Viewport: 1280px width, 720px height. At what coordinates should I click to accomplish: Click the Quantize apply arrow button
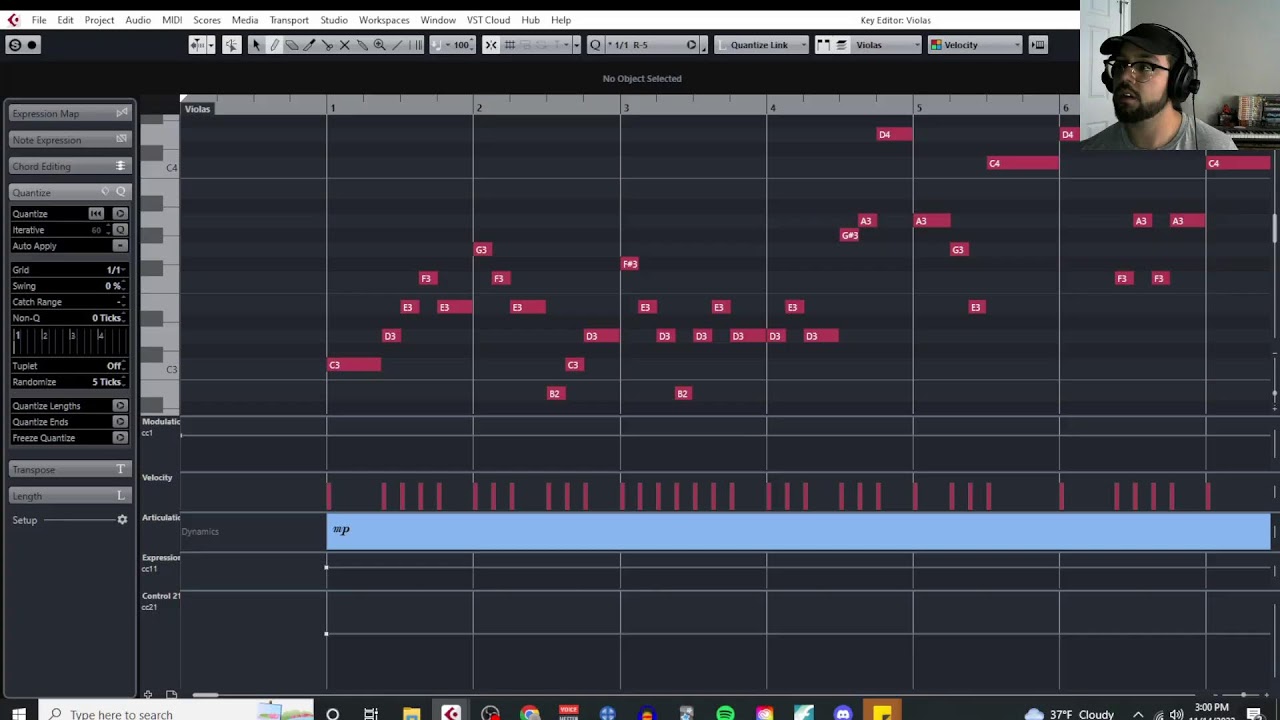120,214
